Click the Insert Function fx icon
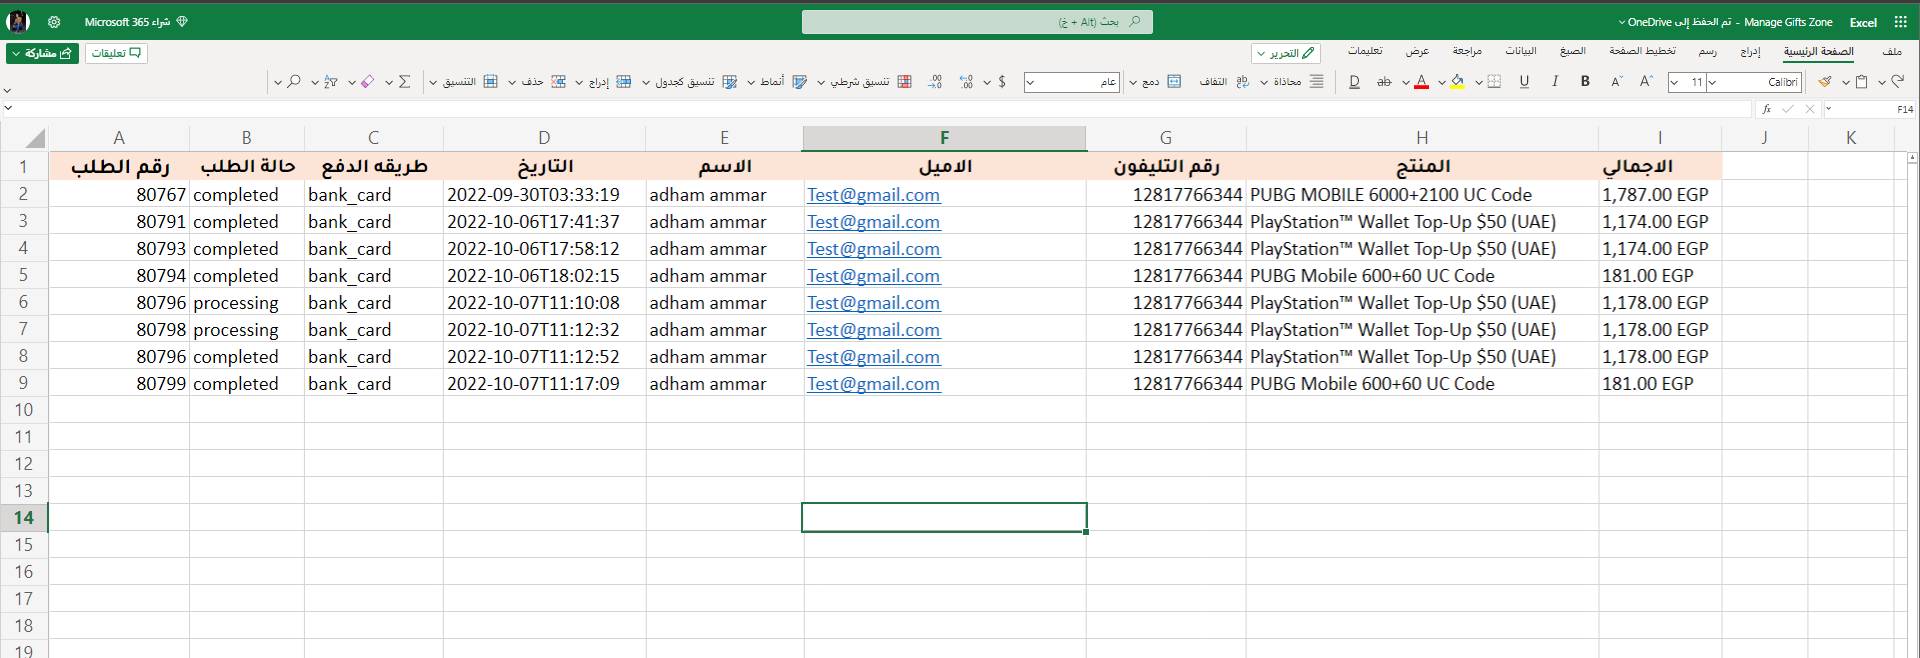 tap(1767, 109)
